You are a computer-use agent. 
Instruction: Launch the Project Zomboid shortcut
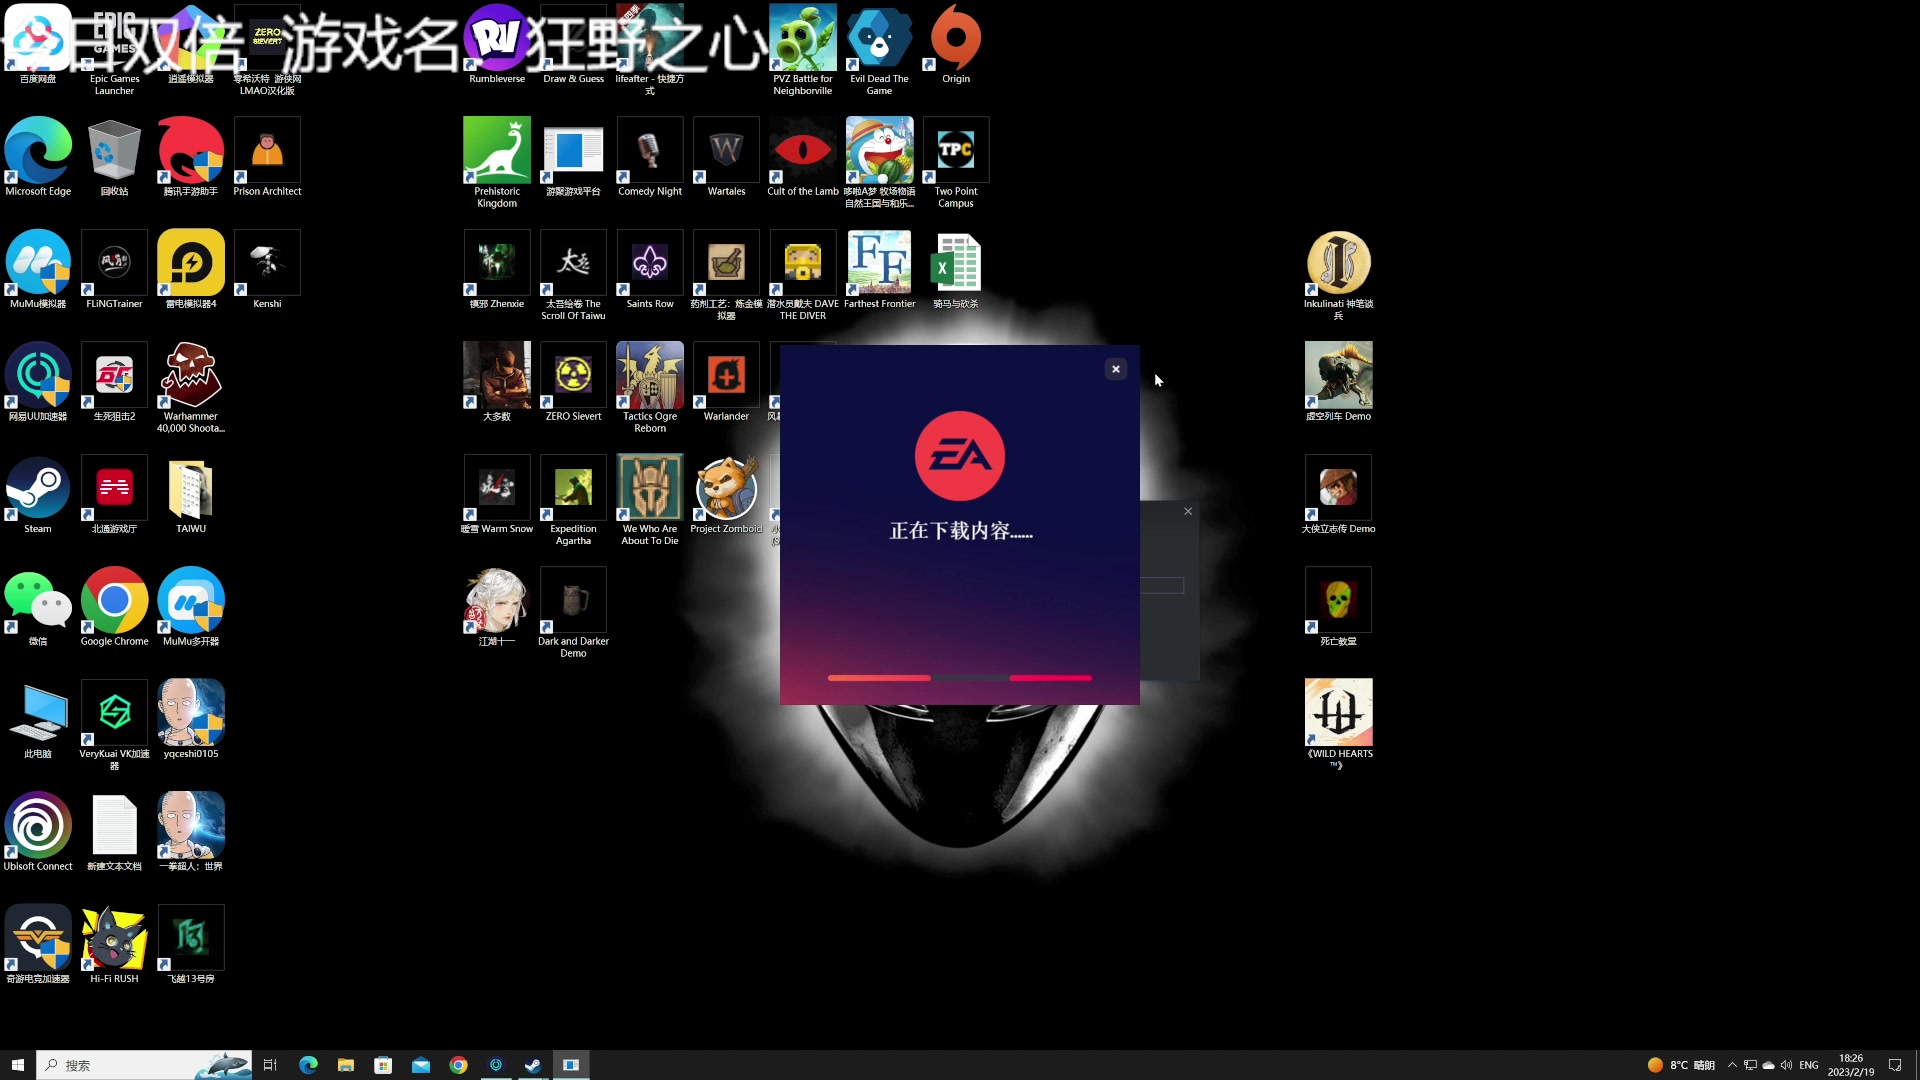tap(726, 495)
